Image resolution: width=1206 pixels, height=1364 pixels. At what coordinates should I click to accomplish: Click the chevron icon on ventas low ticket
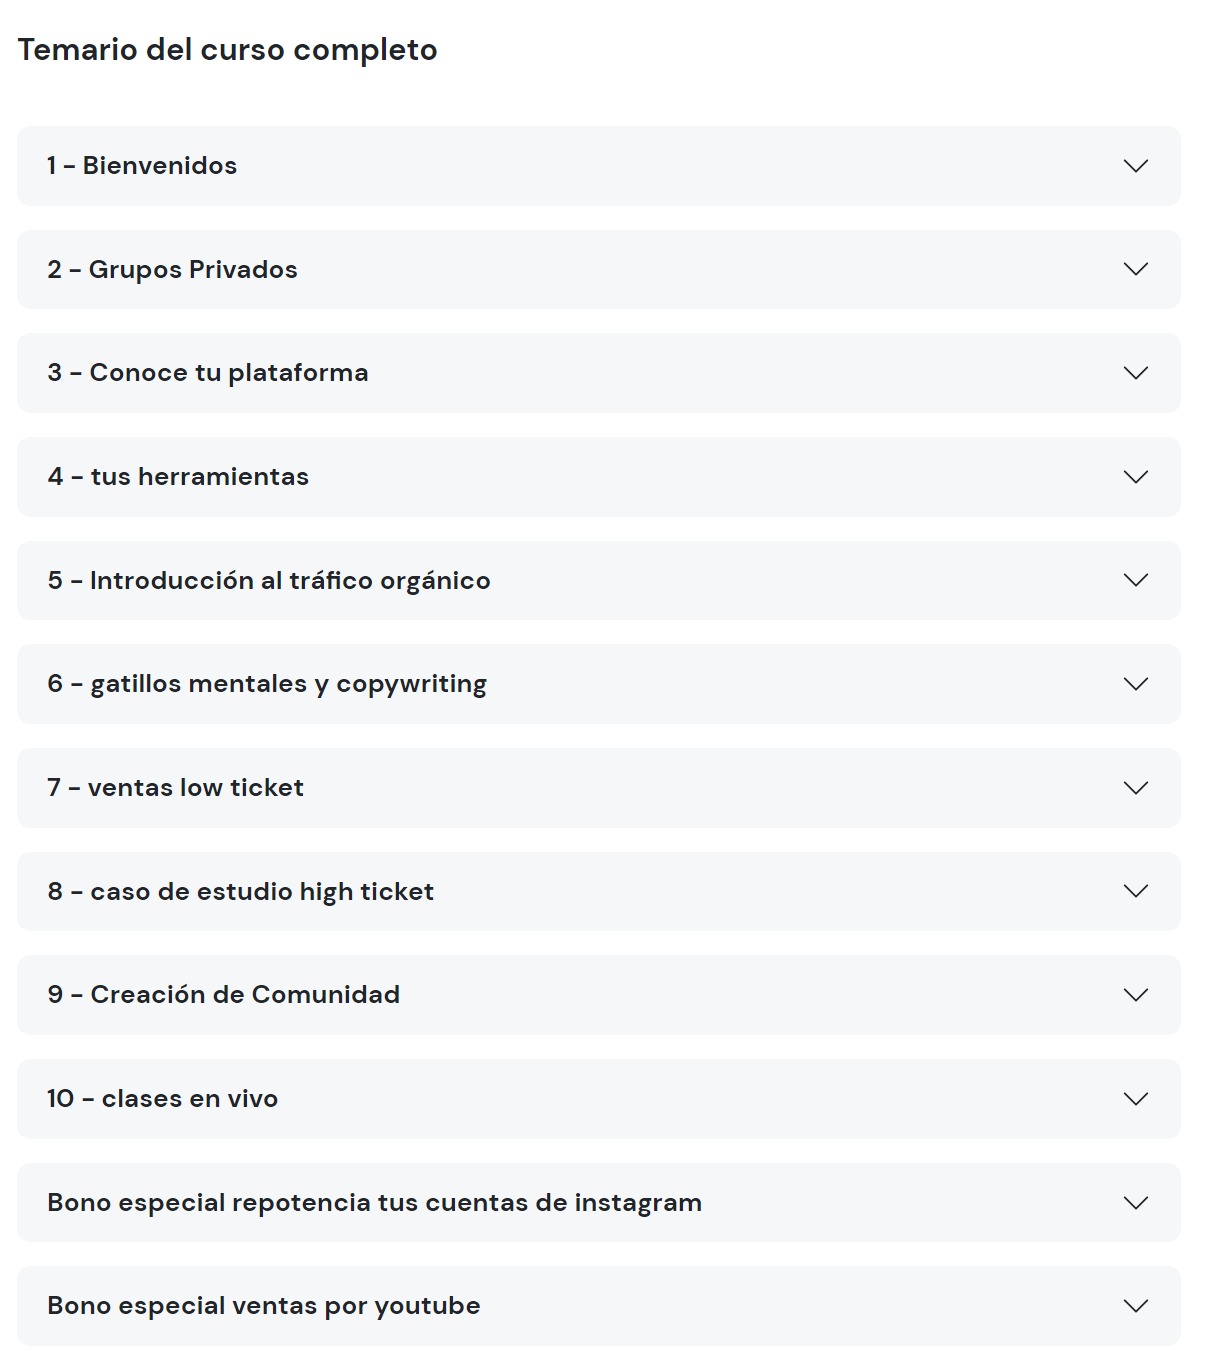(x=1135, y=788)
